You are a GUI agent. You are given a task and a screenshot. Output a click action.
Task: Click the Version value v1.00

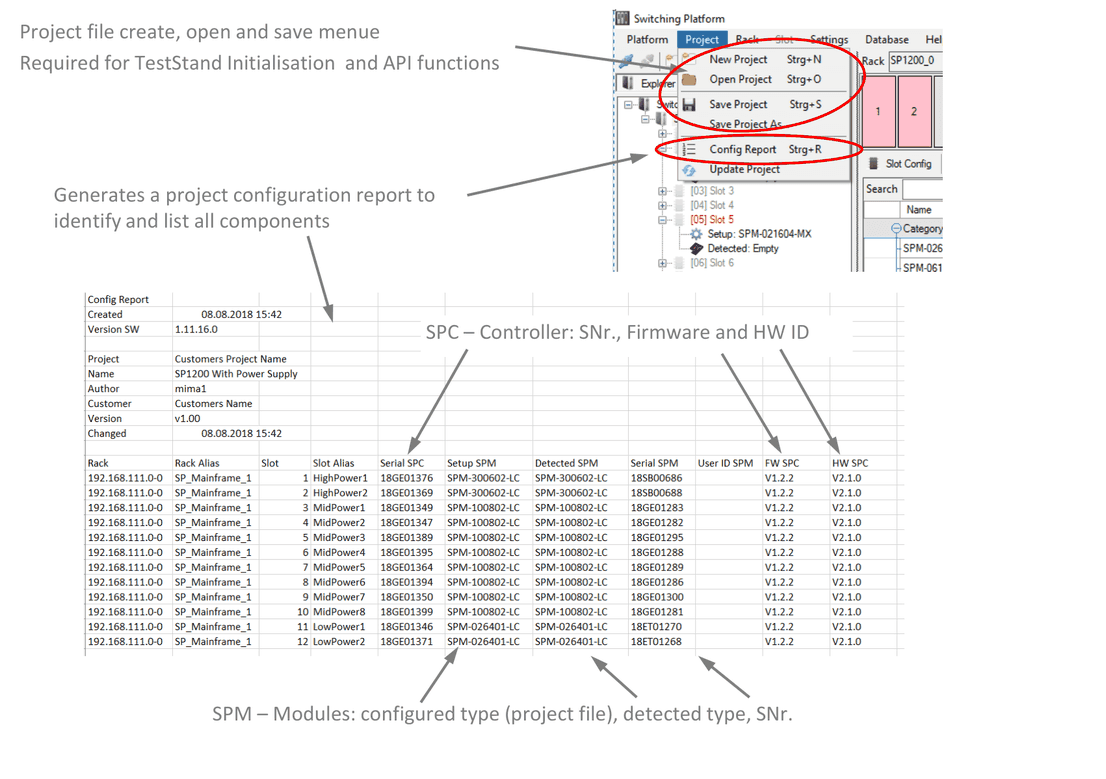188,418
